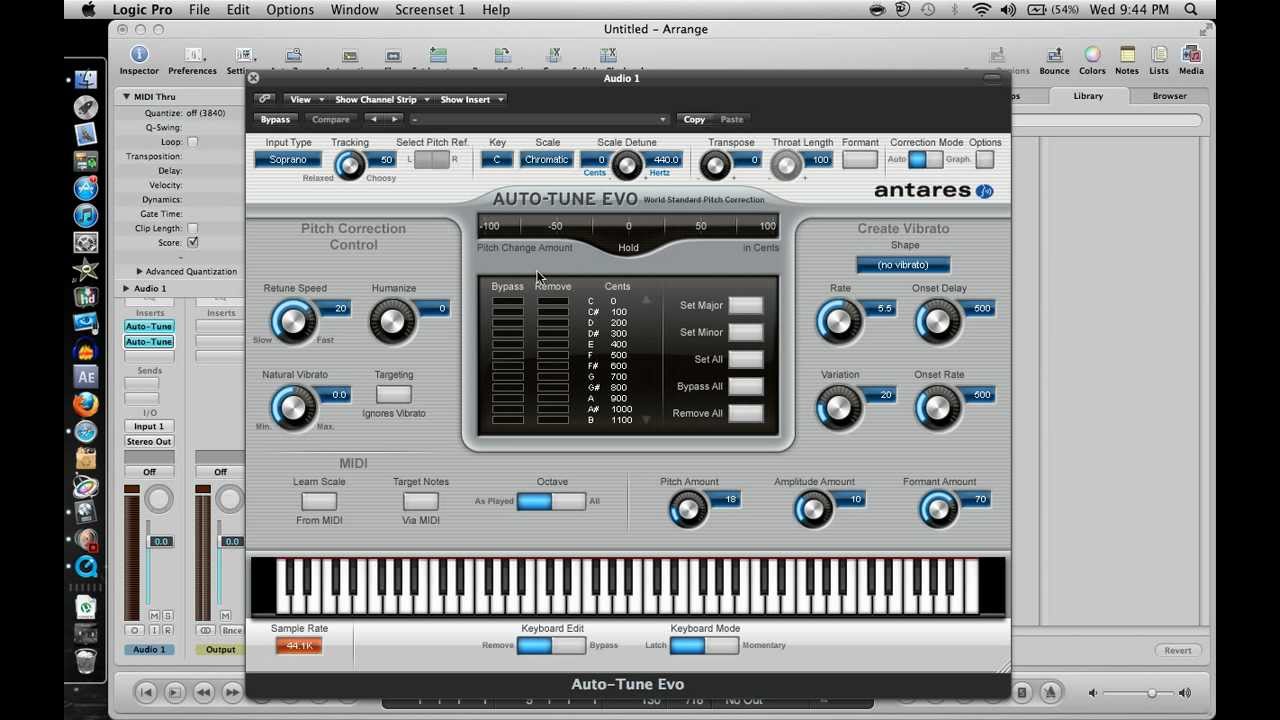Image resolution: width=1280 pixels, height=720 pixels.
Task: Turn the Tracking knob
Action: 349,165
